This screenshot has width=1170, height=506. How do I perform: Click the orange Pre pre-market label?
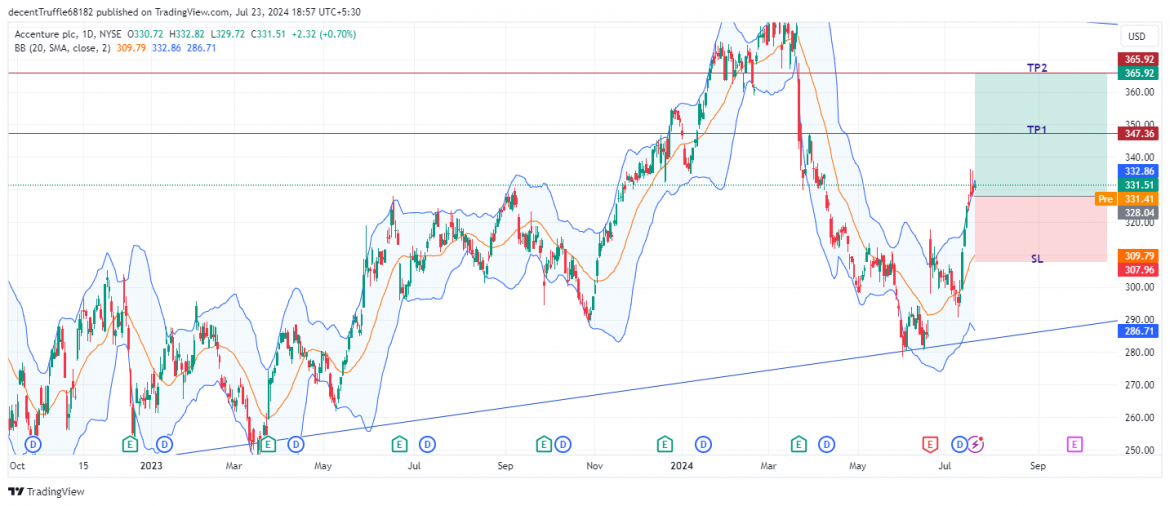(1105, 199)
